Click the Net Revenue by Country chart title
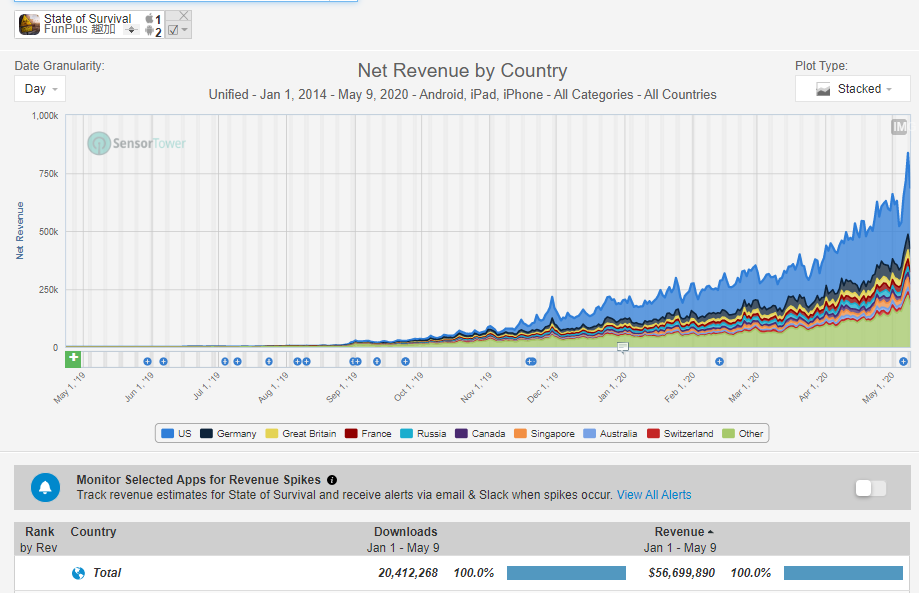Viewport: 919px width, 593px height. [462, 70]
